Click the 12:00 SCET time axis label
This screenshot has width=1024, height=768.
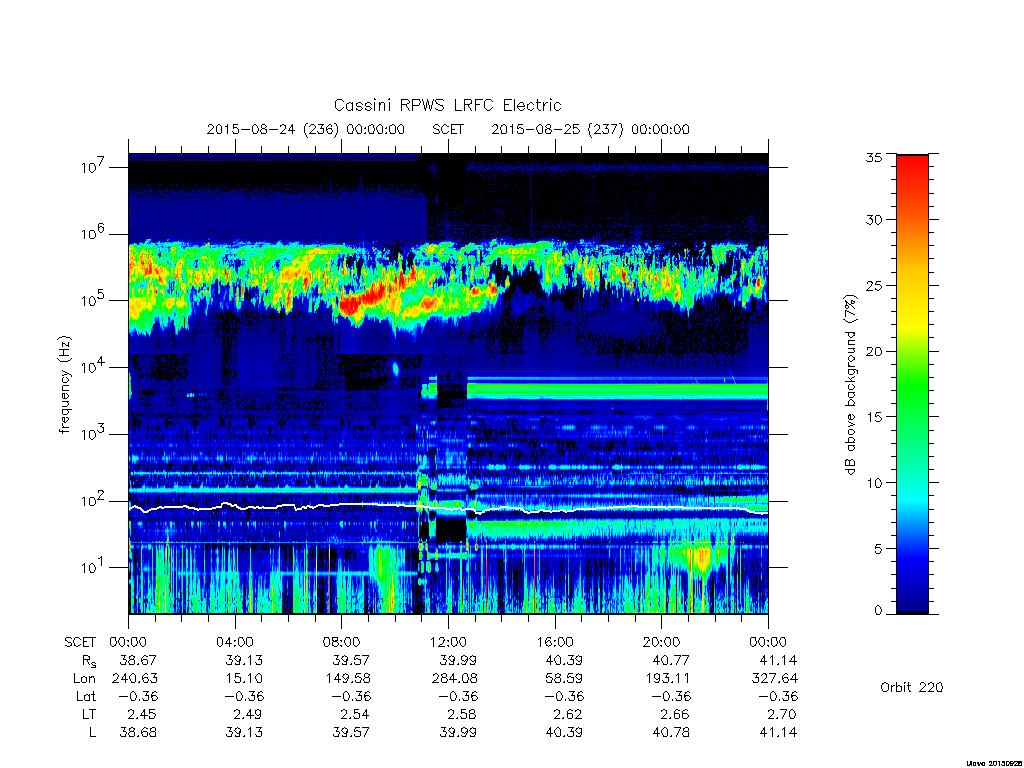(448, 642)
